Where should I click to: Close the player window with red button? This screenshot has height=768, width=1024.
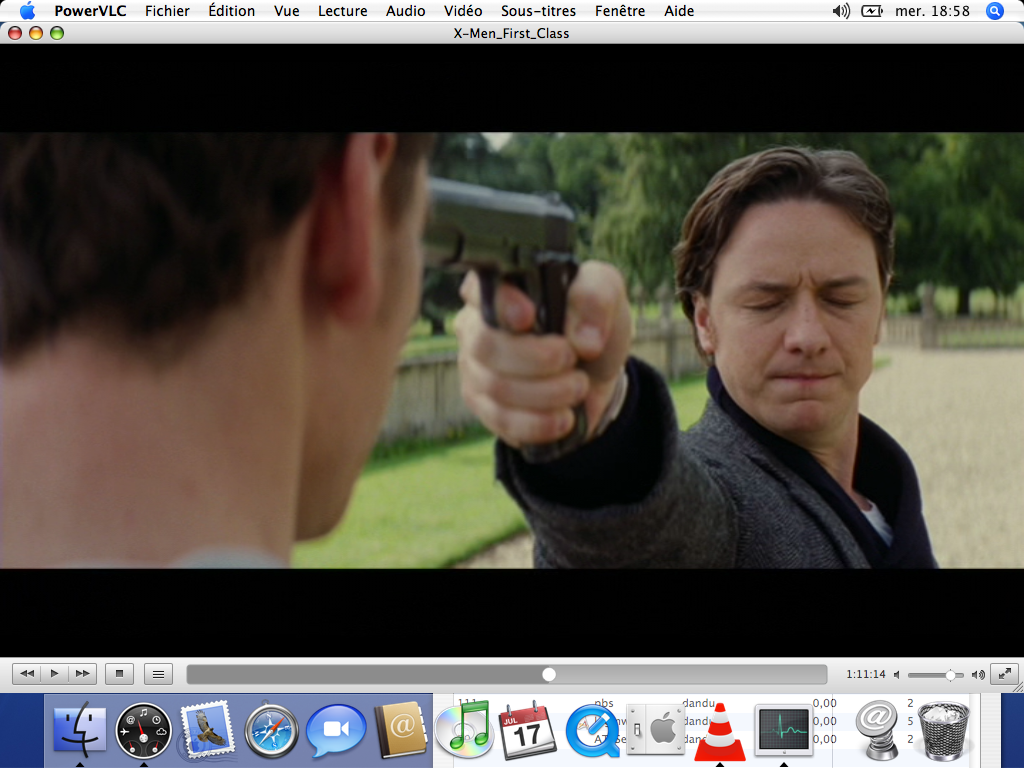[x=15, y=33]
